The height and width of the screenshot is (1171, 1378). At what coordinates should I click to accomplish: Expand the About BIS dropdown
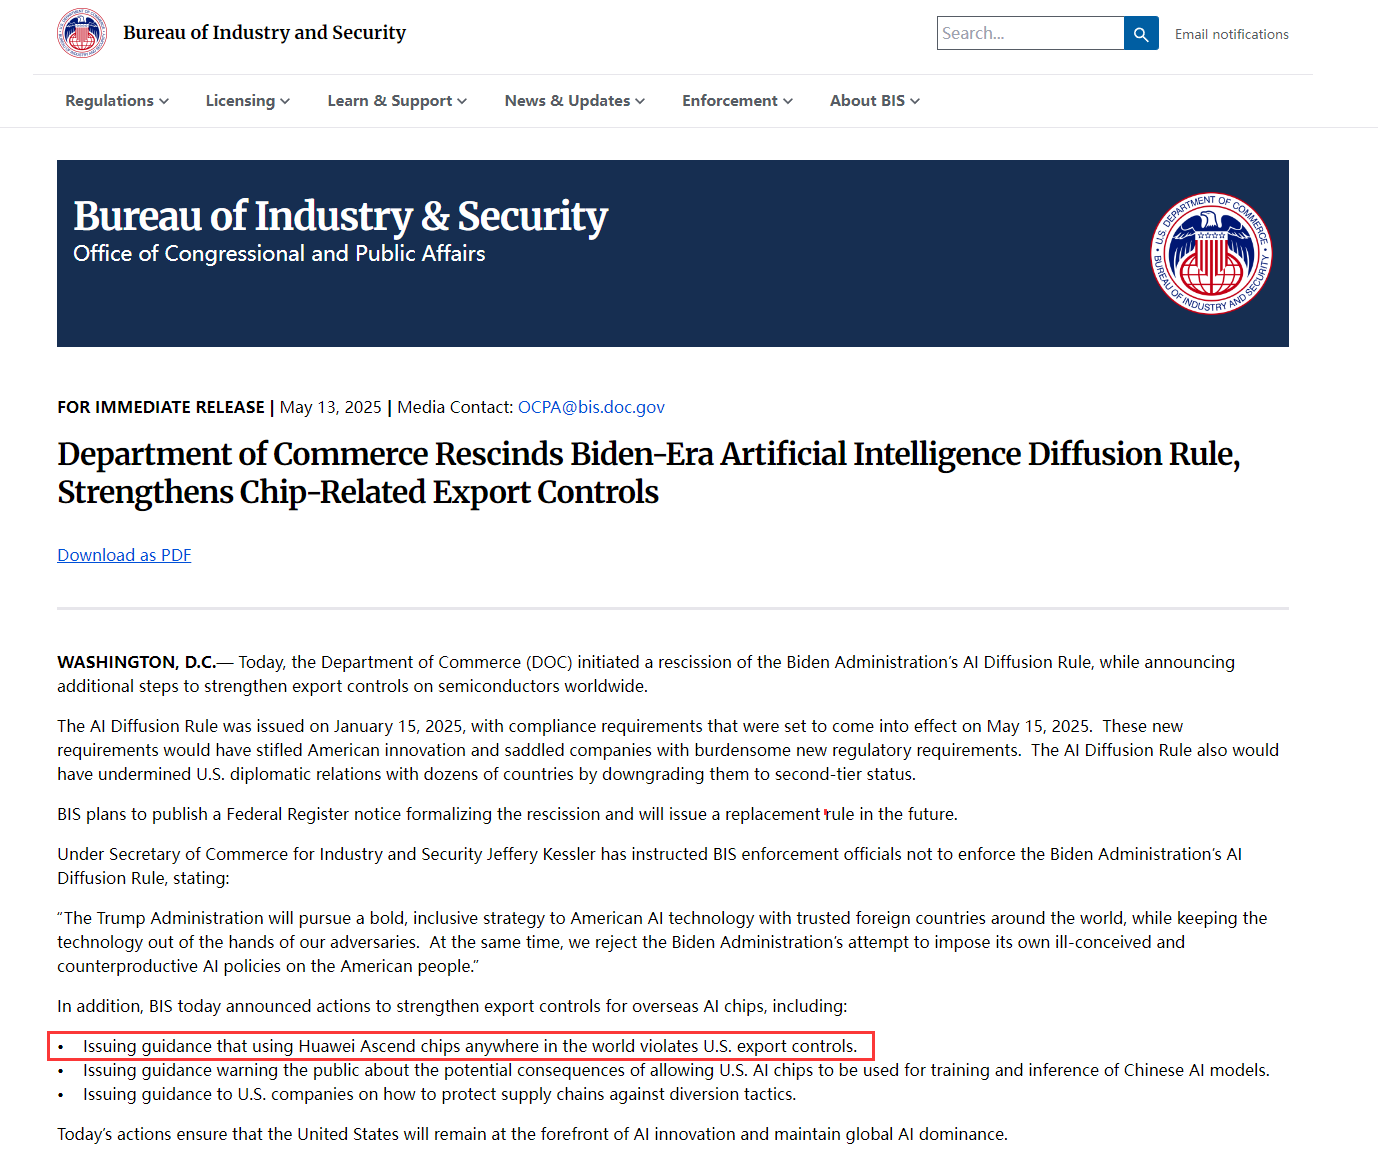[x=874, y=101]
